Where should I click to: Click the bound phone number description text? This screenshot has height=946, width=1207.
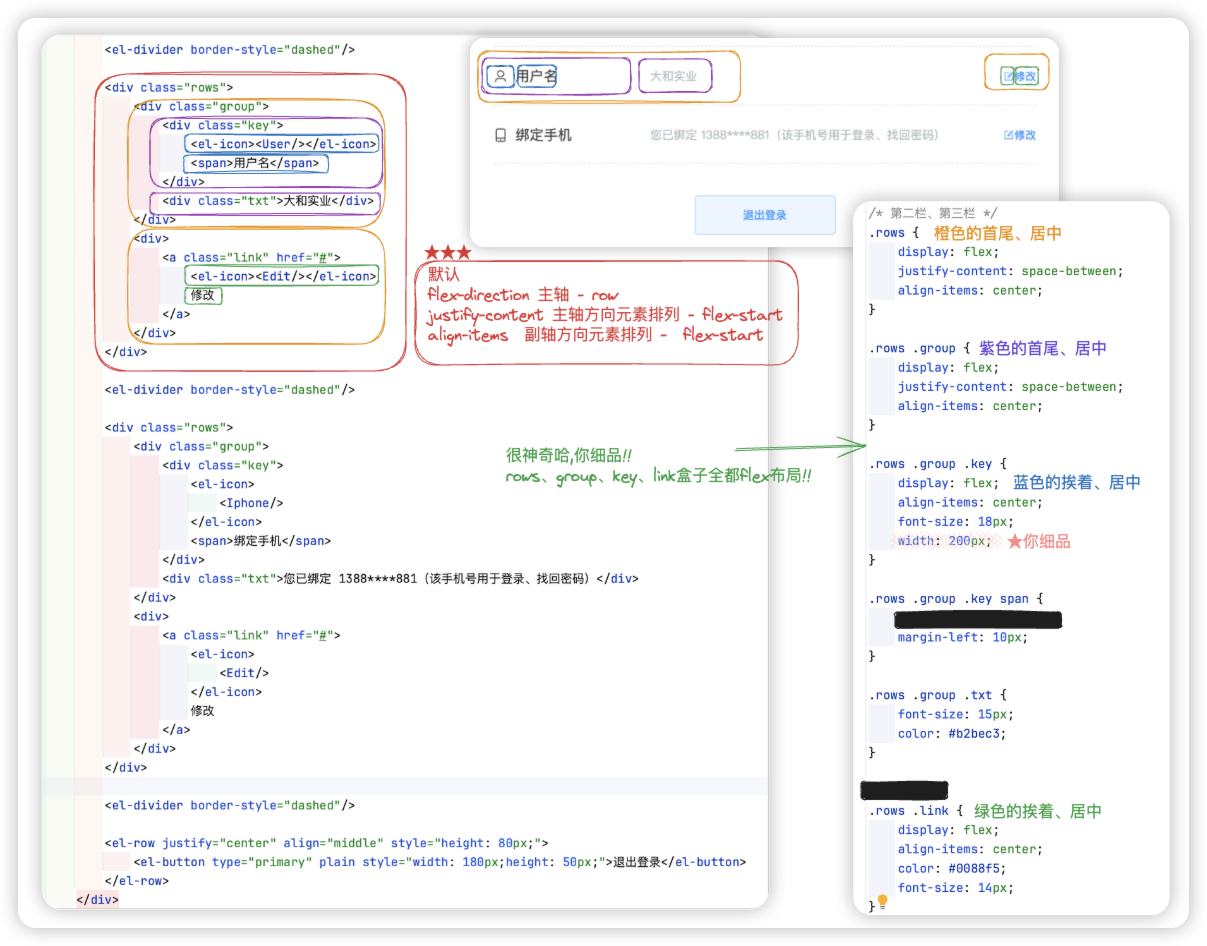pyautogui.click(x=794, y=135)
